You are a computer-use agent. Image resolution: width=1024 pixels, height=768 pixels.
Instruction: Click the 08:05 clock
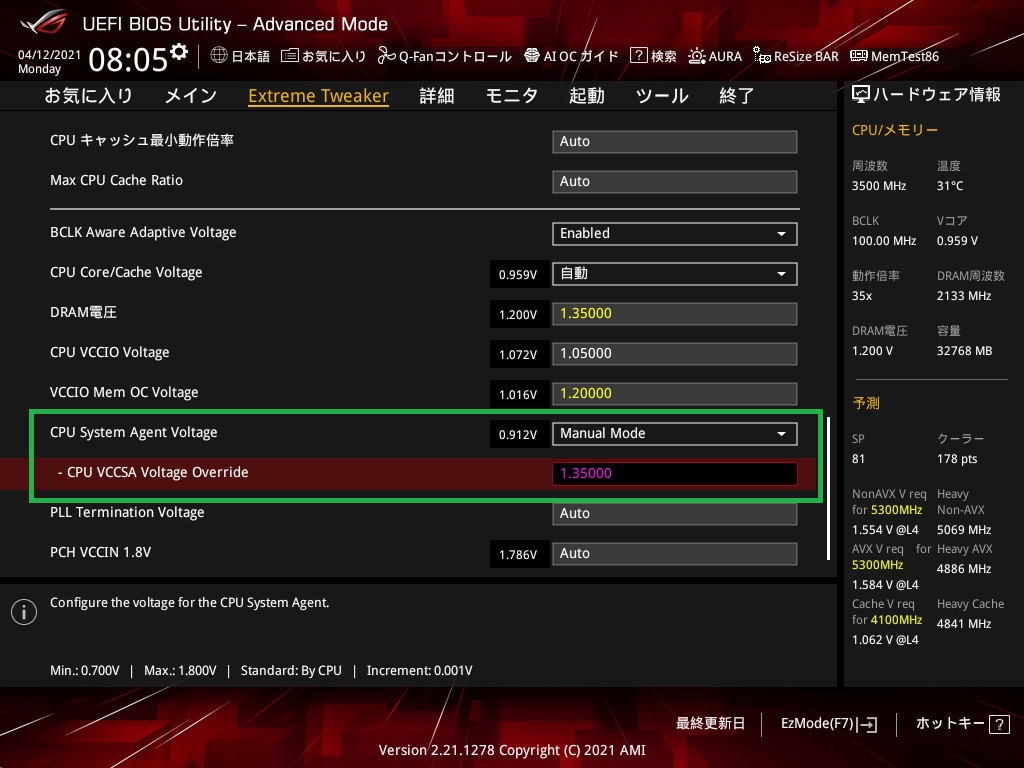tap(128, 59)
